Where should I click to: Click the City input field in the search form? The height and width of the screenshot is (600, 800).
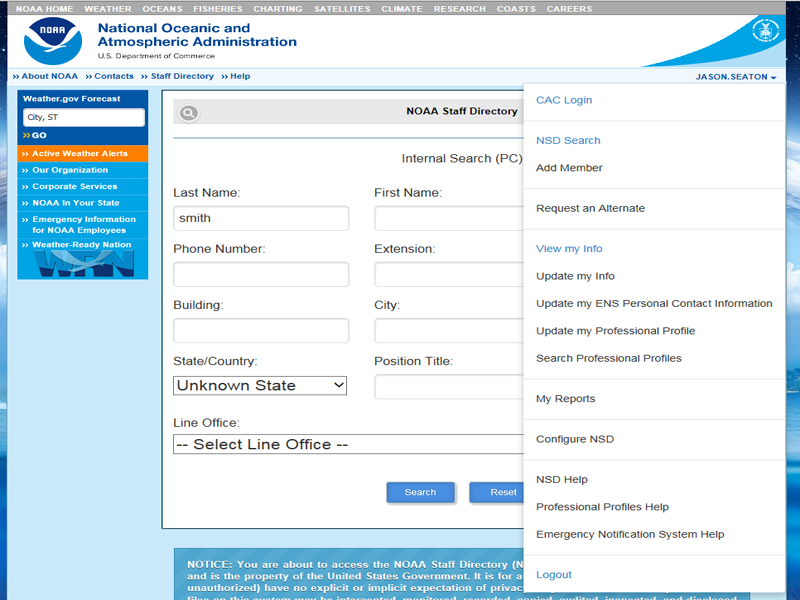(449, 331)
